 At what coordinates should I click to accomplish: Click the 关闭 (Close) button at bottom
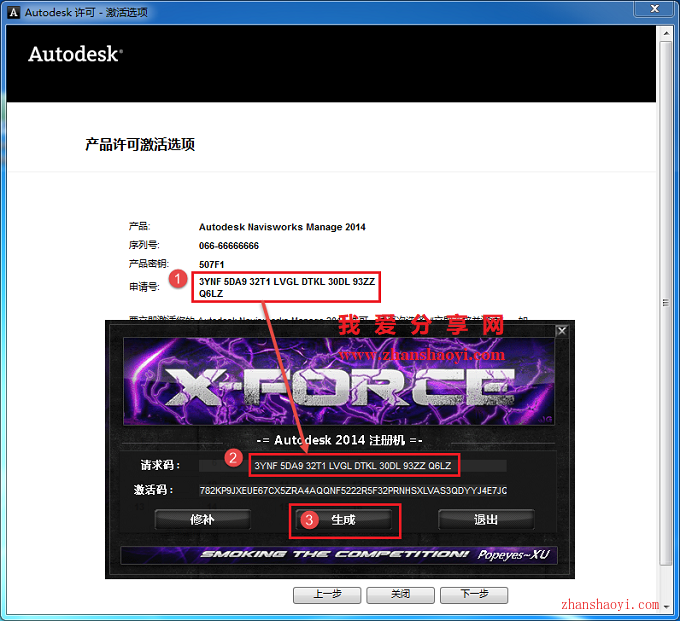400,595
